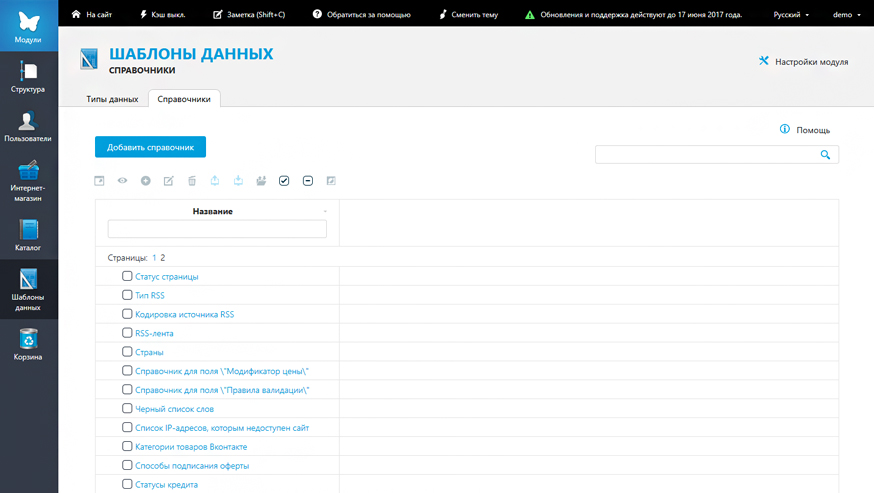Check the Страны checkbox
The height and width of the screenshot is (493, 874).
pos(127,352)
